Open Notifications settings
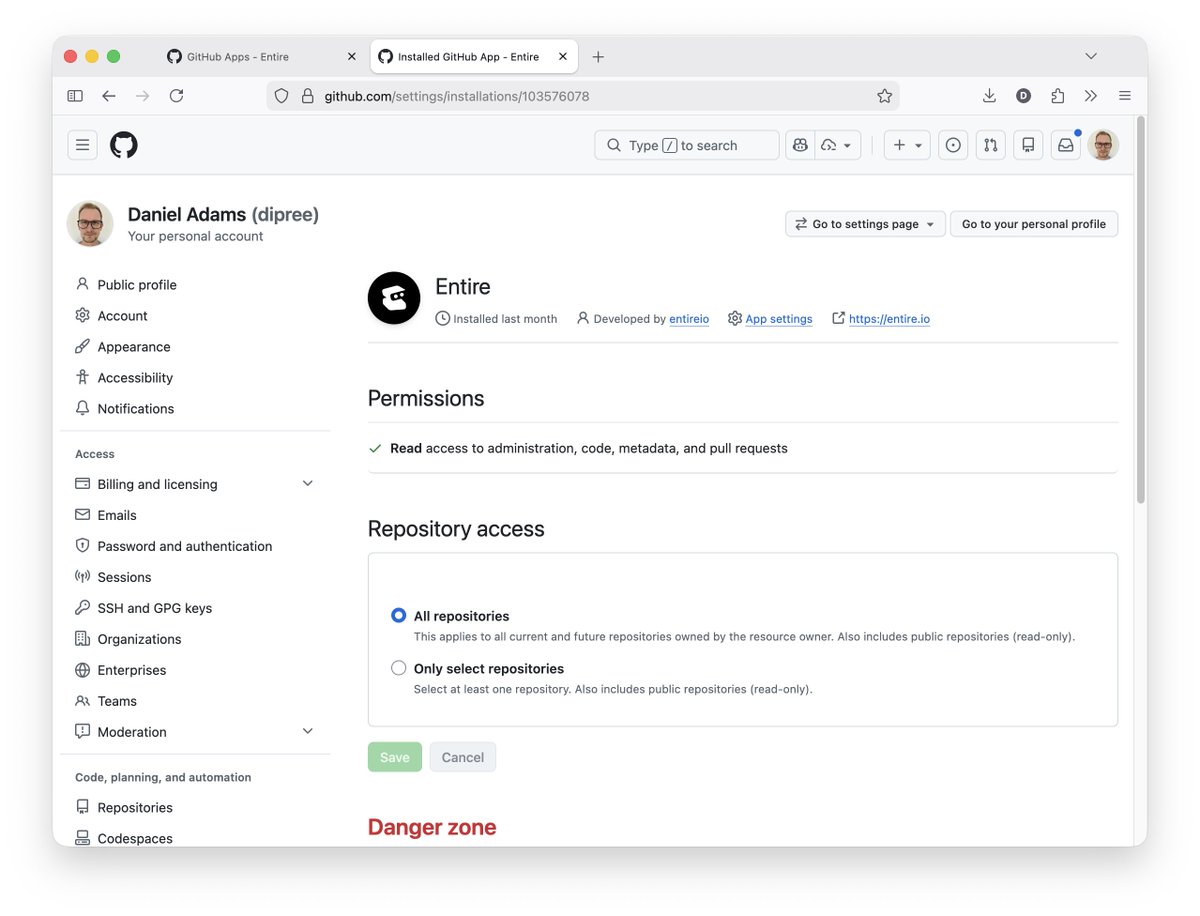1200x916 pixels. coord(136,409)
